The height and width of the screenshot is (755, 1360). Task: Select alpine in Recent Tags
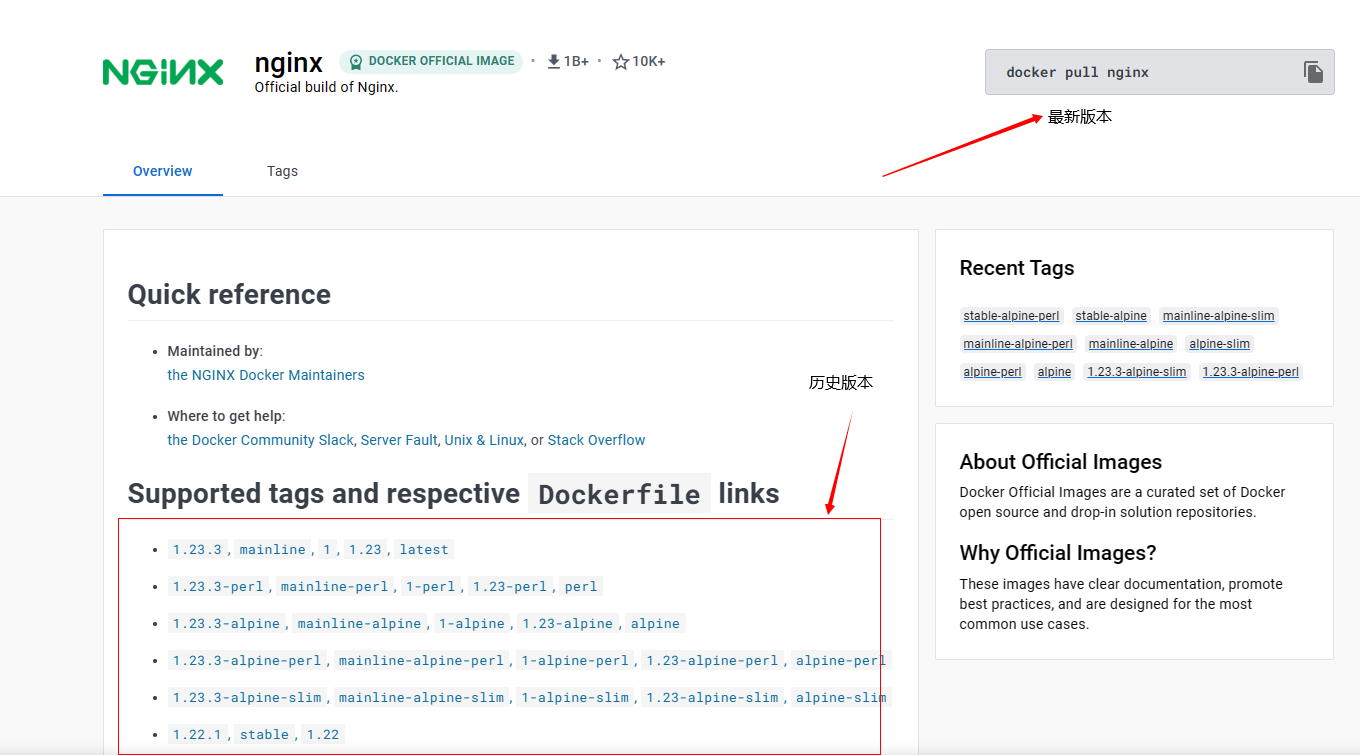(x=1054, y=372)
